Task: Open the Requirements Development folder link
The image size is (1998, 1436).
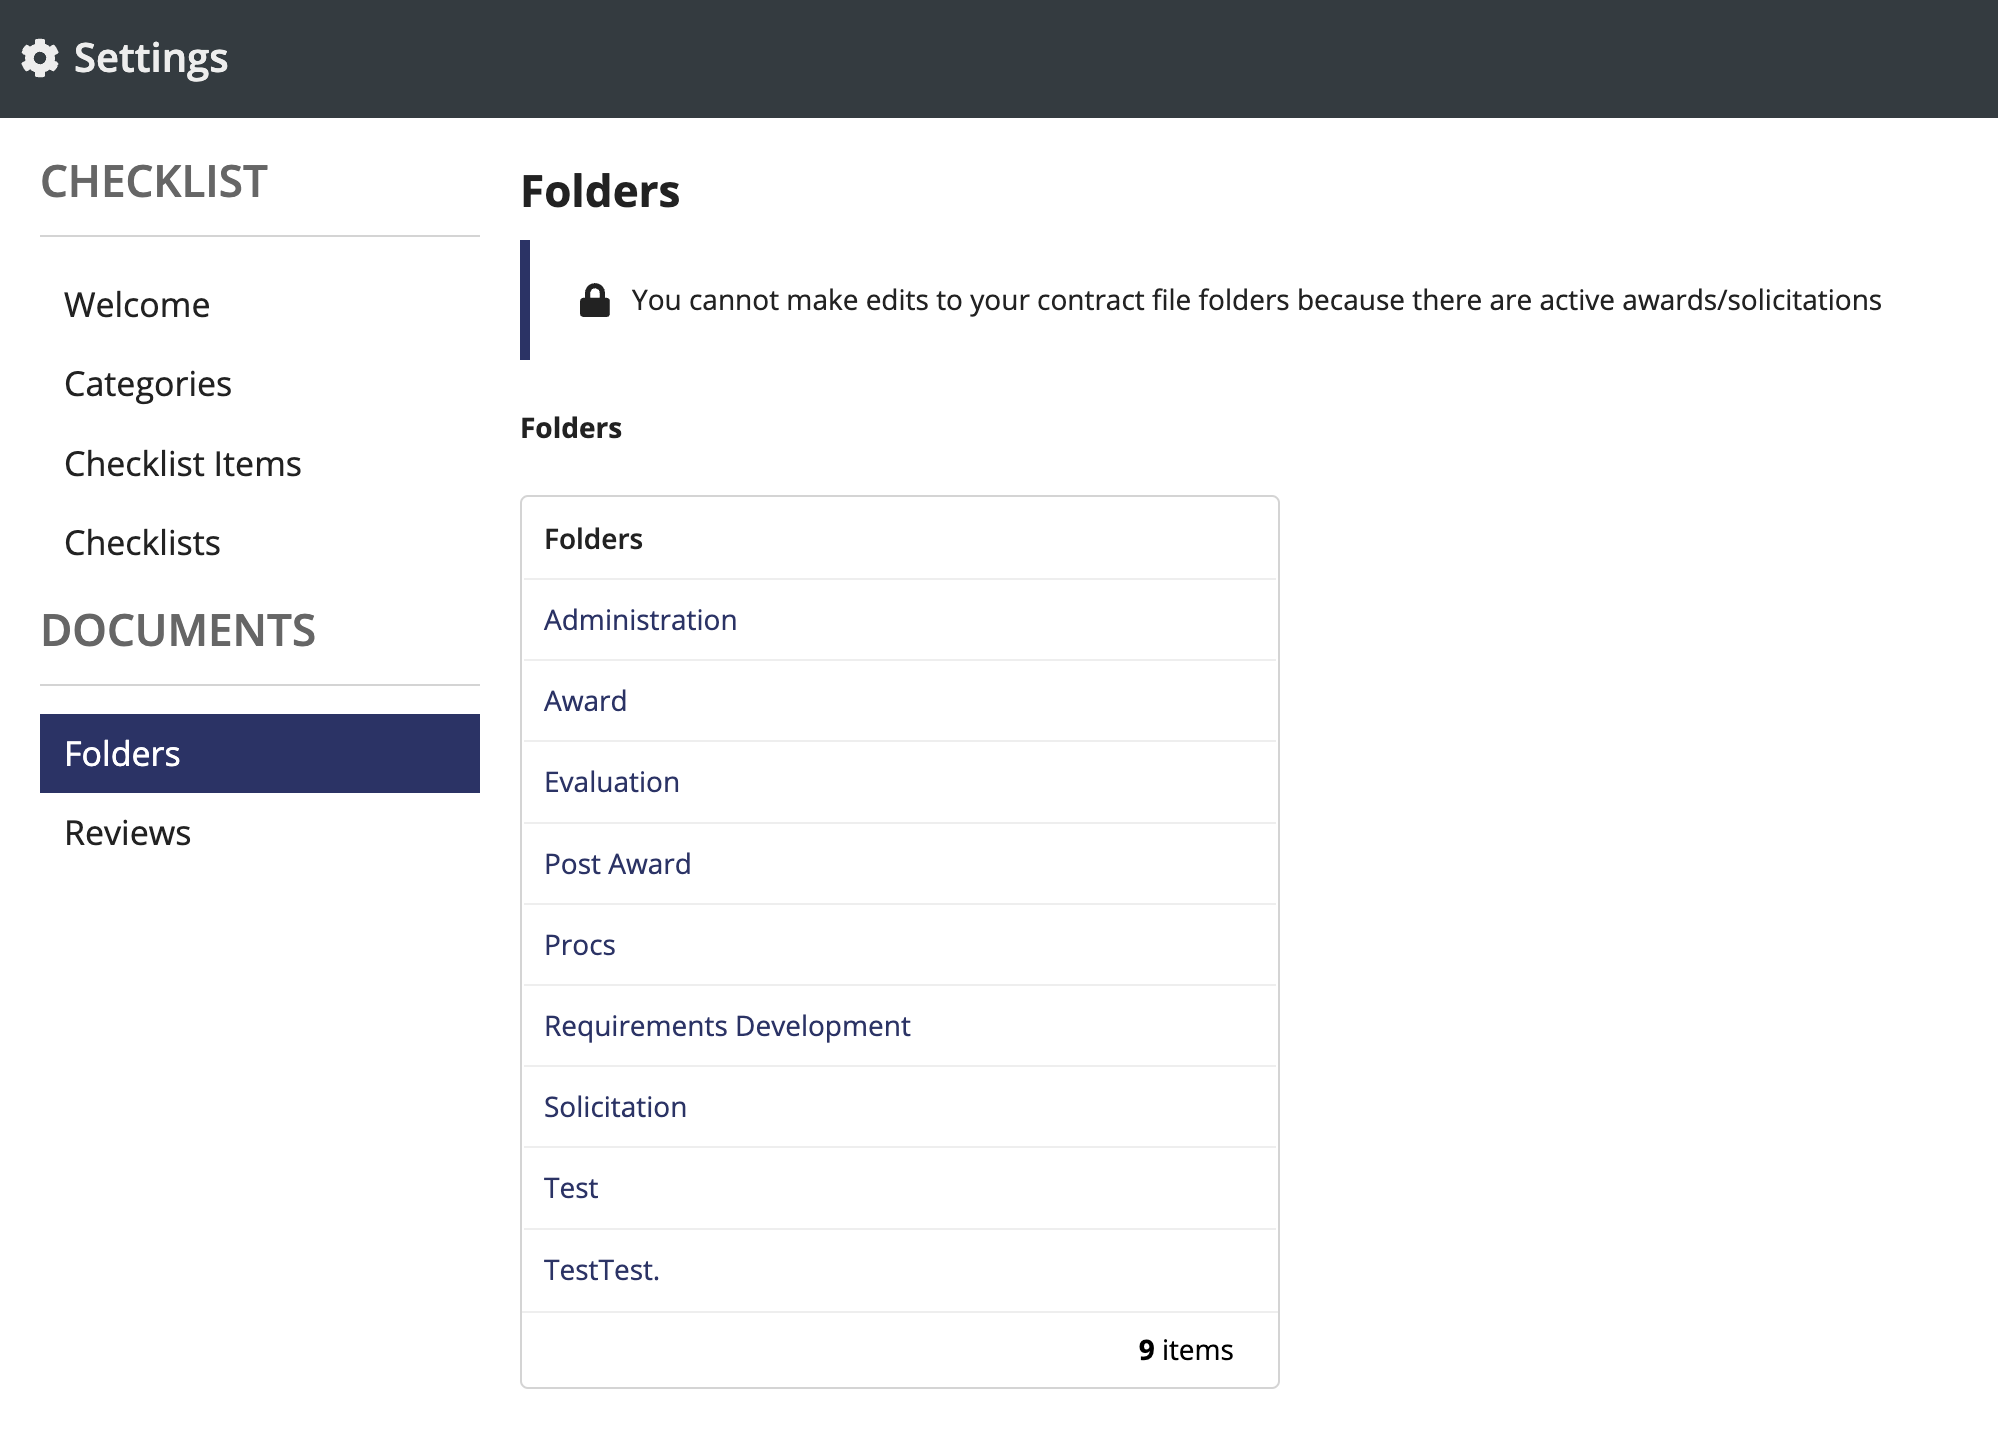Action: [x=727, y=1026]
